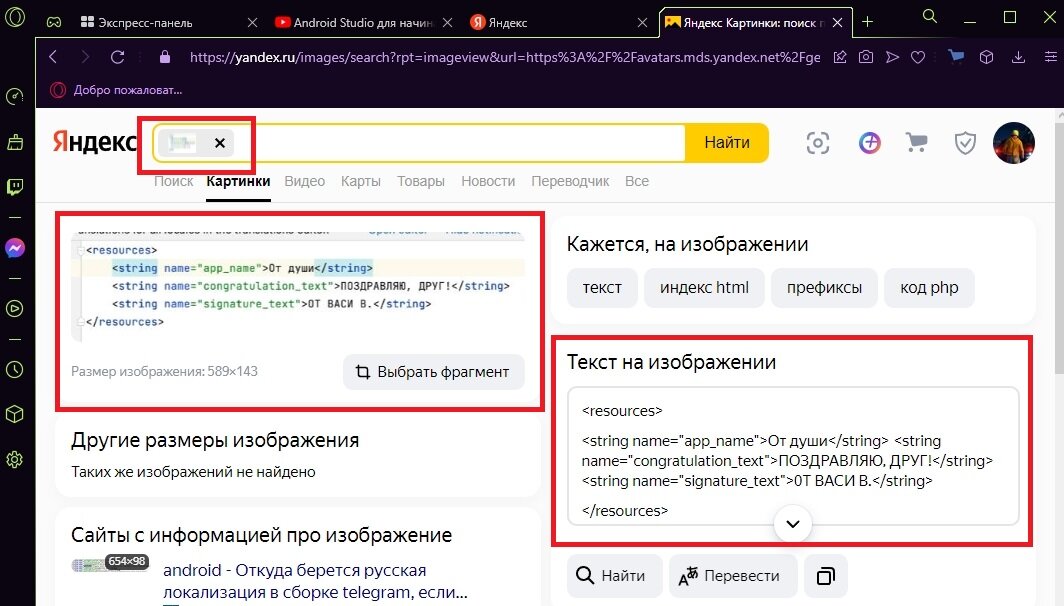Open Easy Setup sliders icon
This screenshot has height=606, width=1064.
click(1050, 57)
